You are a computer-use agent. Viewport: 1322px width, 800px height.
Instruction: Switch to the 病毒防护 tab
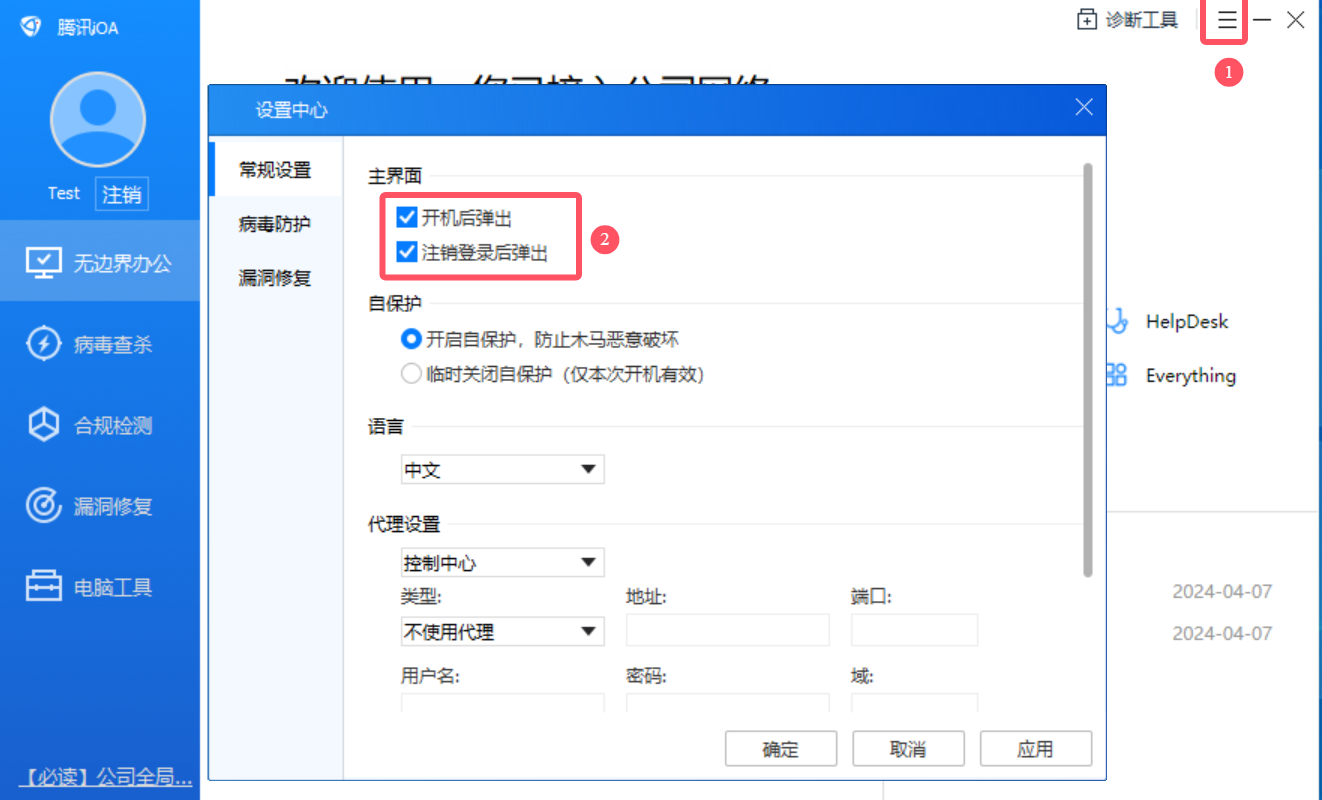tap(275, 224)
